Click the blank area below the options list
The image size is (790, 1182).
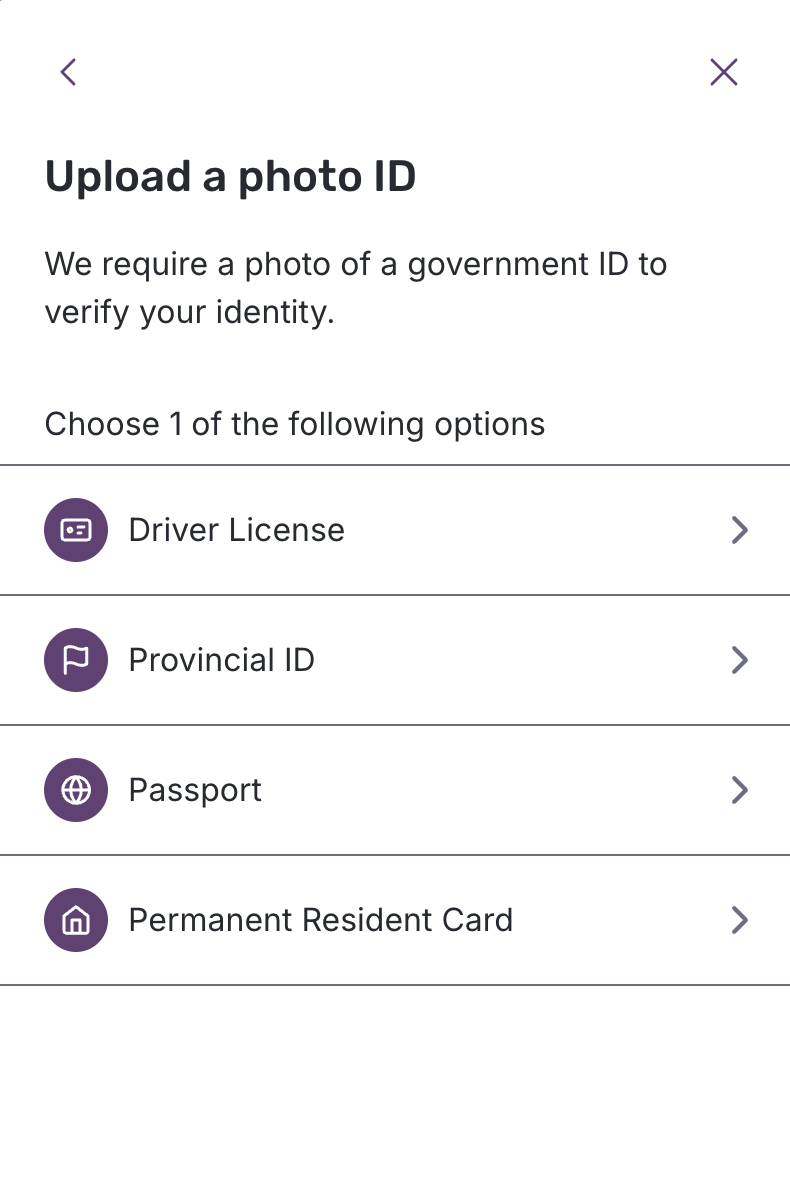click(395, 1080)
